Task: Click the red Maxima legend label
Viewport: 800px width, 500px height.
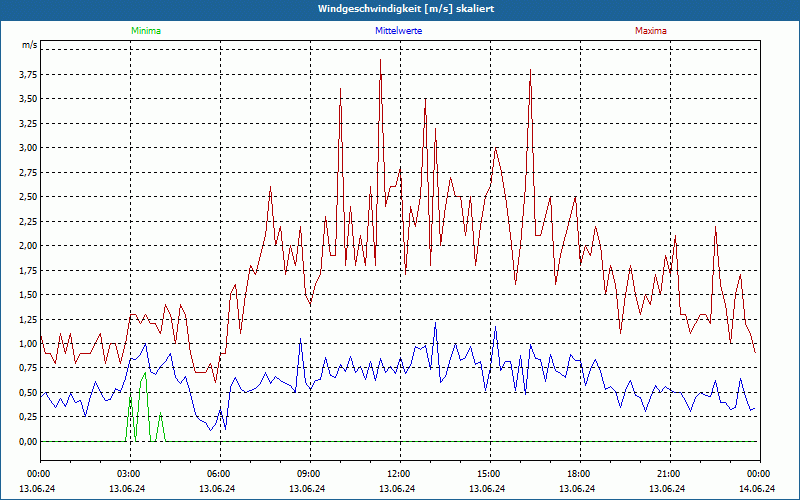Action: 651,31
